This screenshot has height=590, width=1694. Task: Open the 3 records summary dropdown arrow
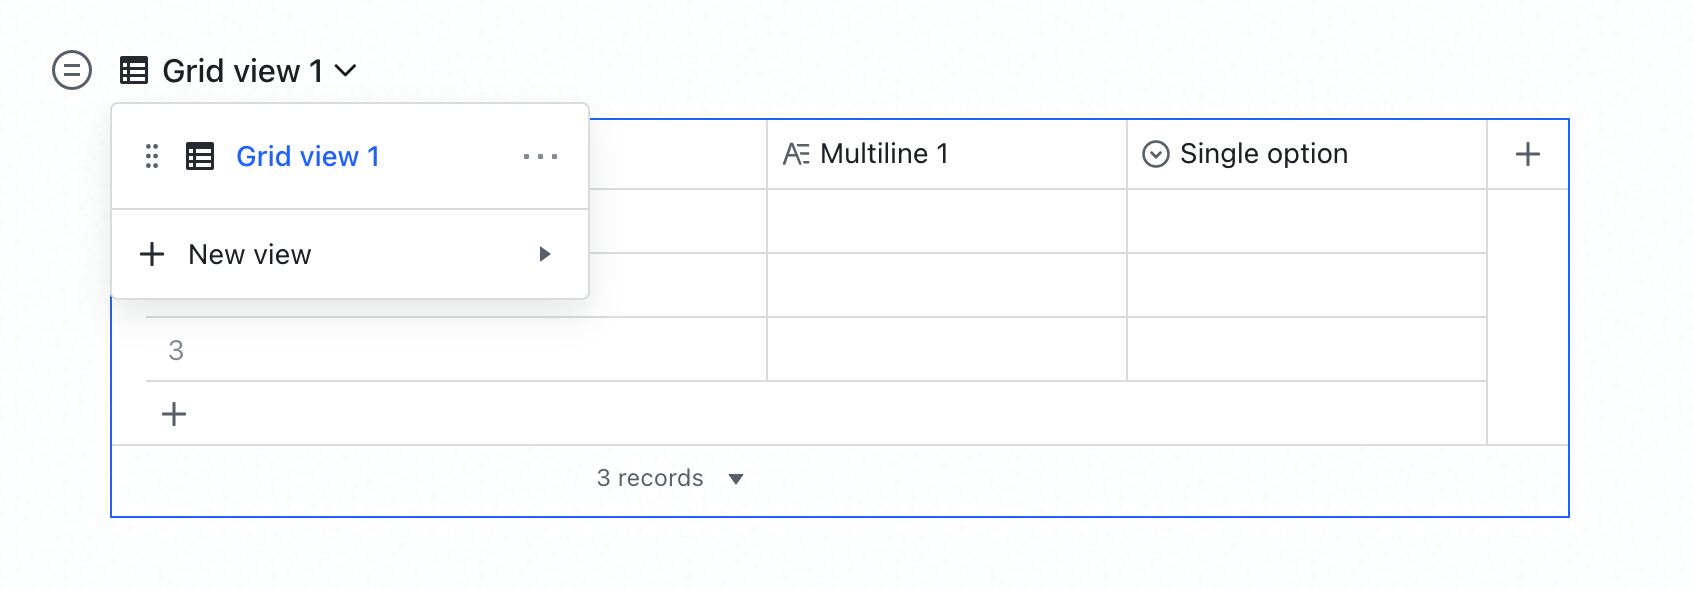736,479
